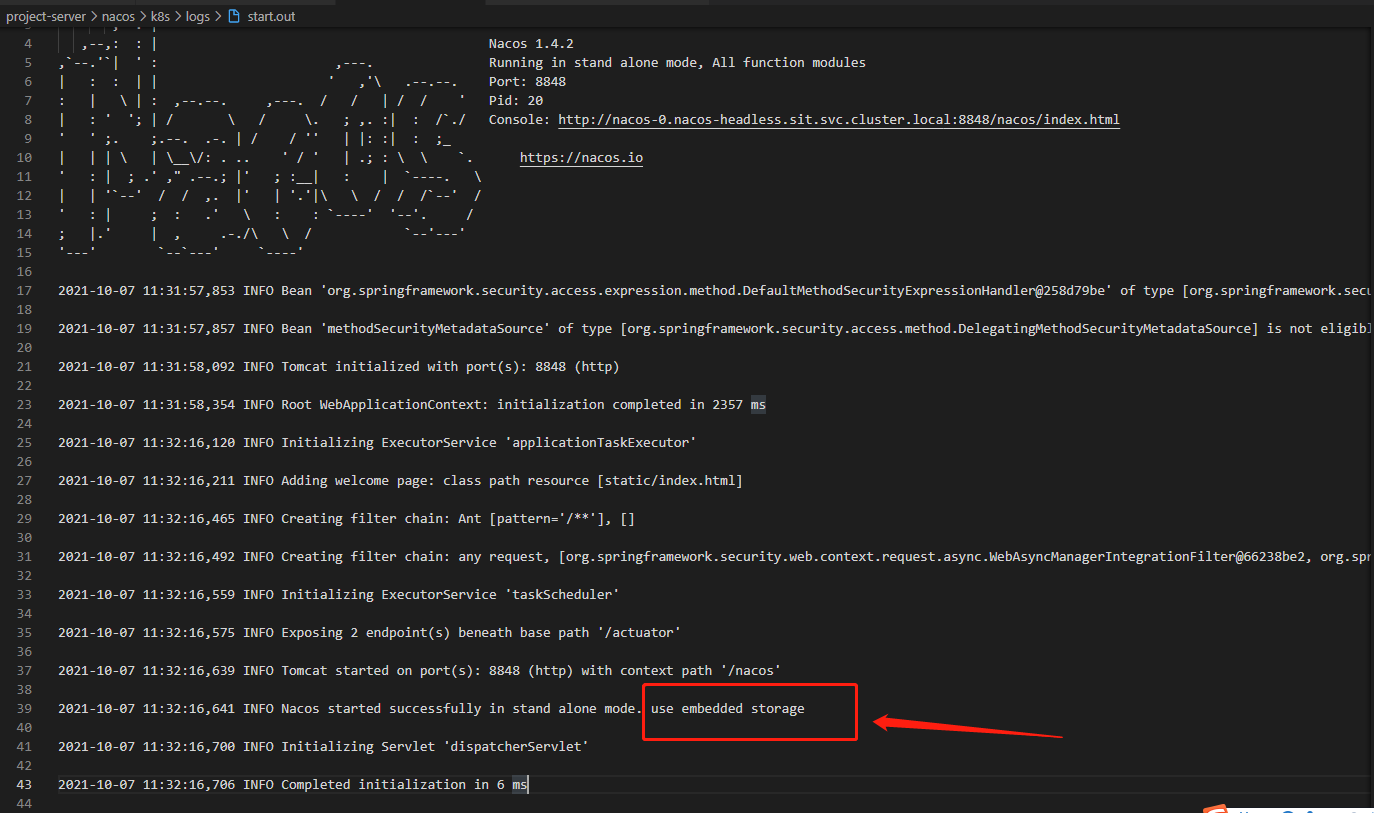Click 'Root WebApplicationContext' log line
This screenshot has width=1374, height=813.
tap(412, 405)
